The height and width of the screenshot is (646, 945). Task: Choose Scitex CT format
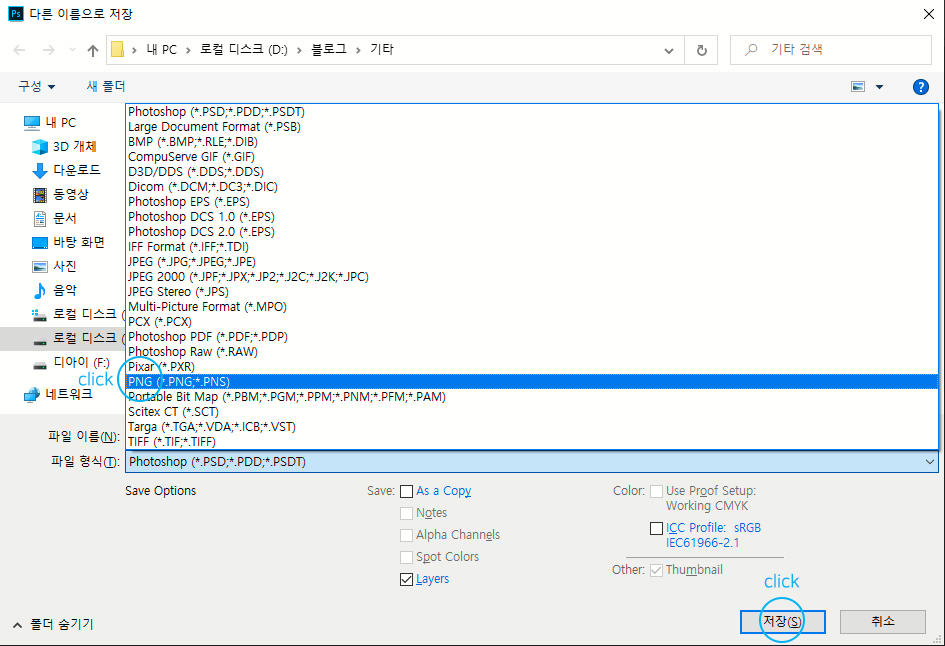click(532, 412)
